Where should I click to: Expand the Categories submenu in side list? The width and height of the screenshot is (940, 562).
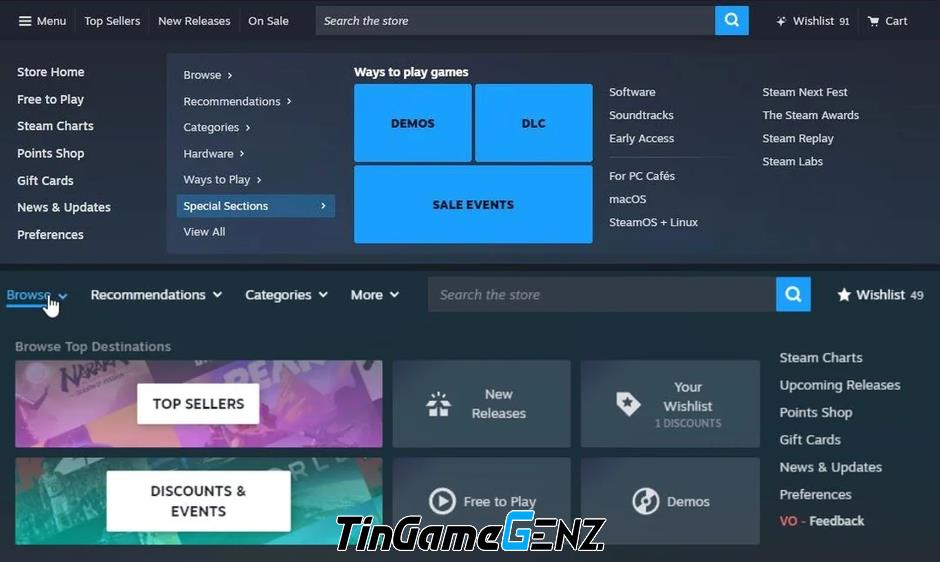pyautogui.click(x=248, y=127)
